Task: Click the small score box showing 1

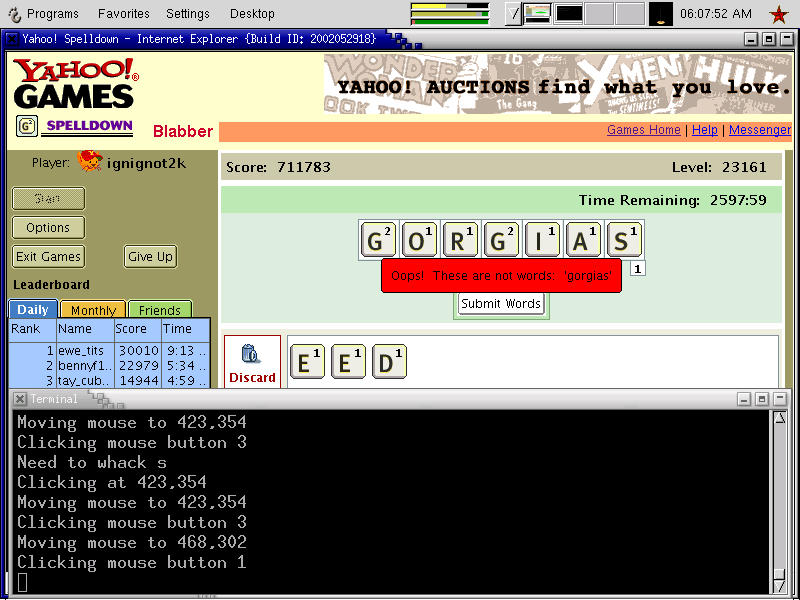Action: coord(638,268)
